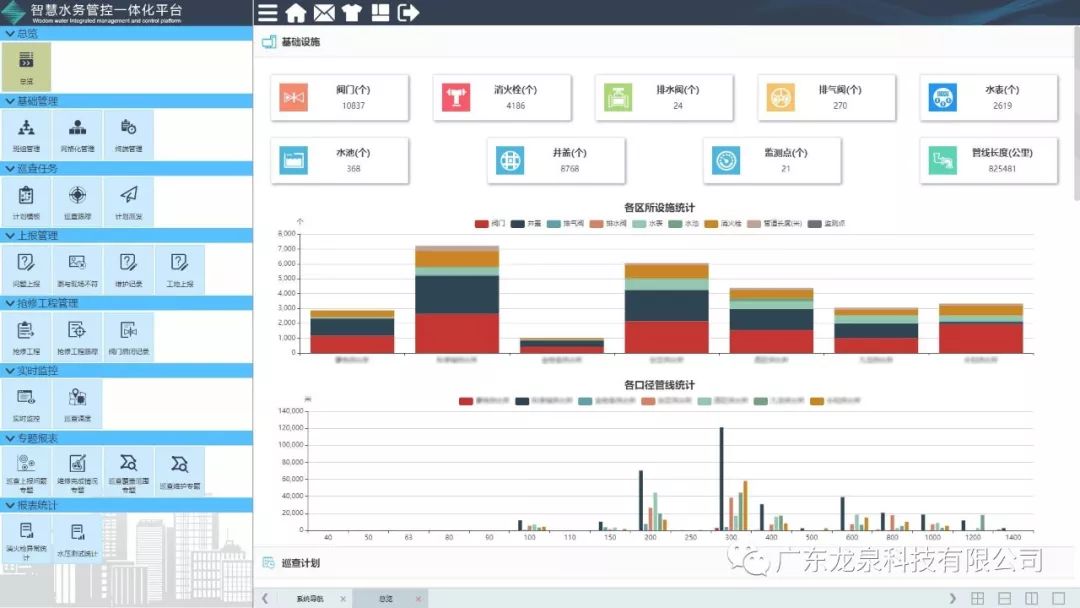
Task: Click the 管线长度(公里) statistics card
Action: pos(988,161)
